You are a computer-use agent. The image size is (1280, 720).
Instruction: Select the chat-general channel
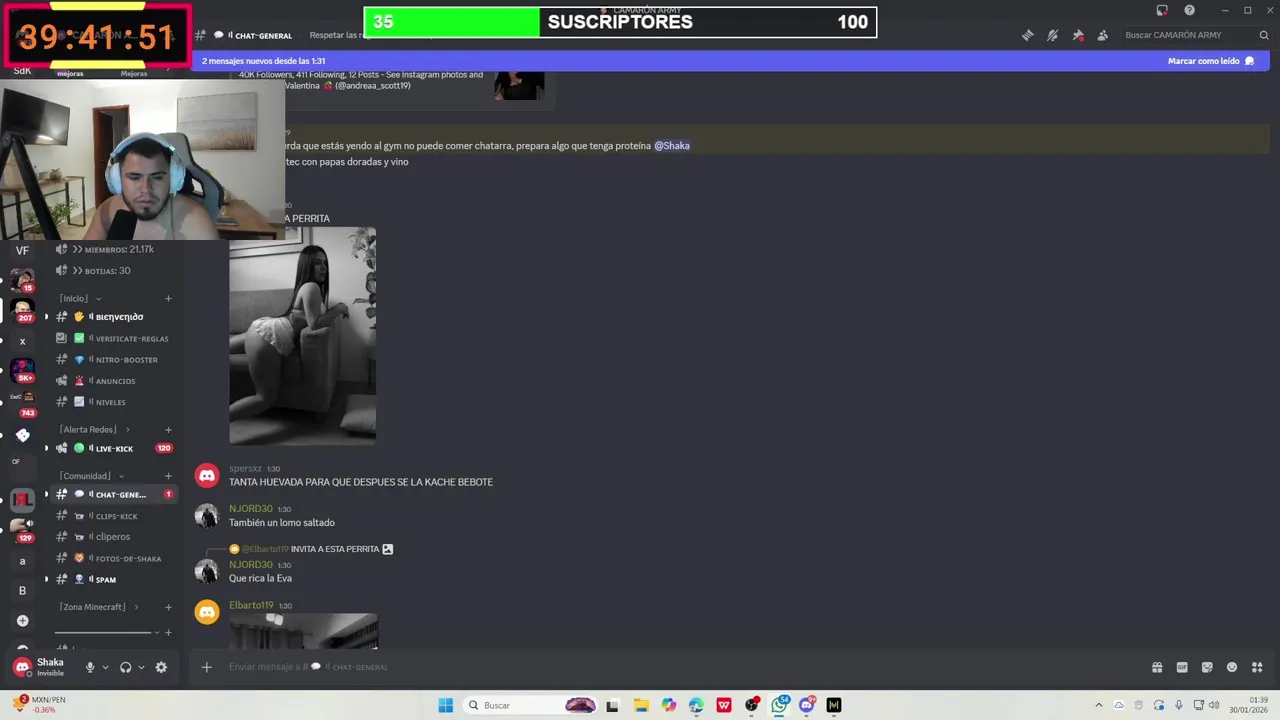click(115, 494)
